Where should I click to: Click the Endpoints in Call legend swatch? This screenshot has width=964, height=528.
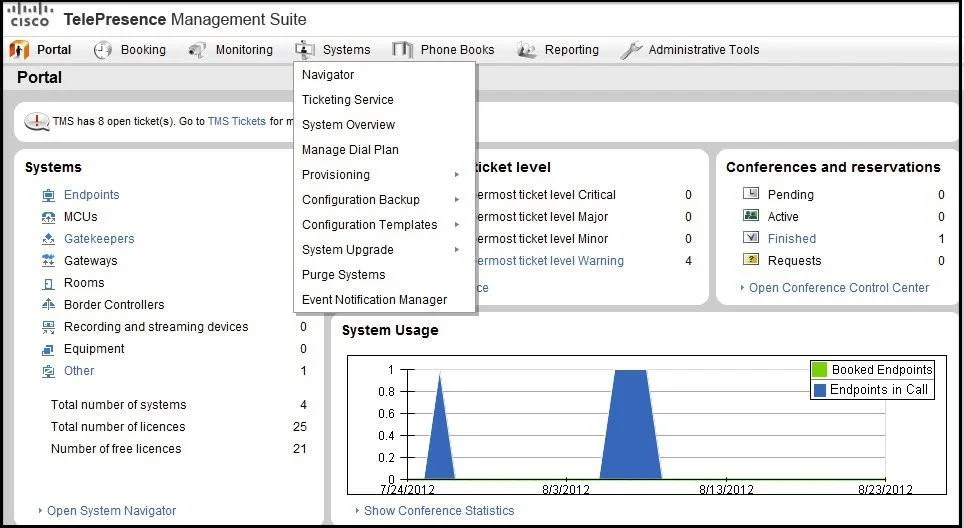[820, 390]
